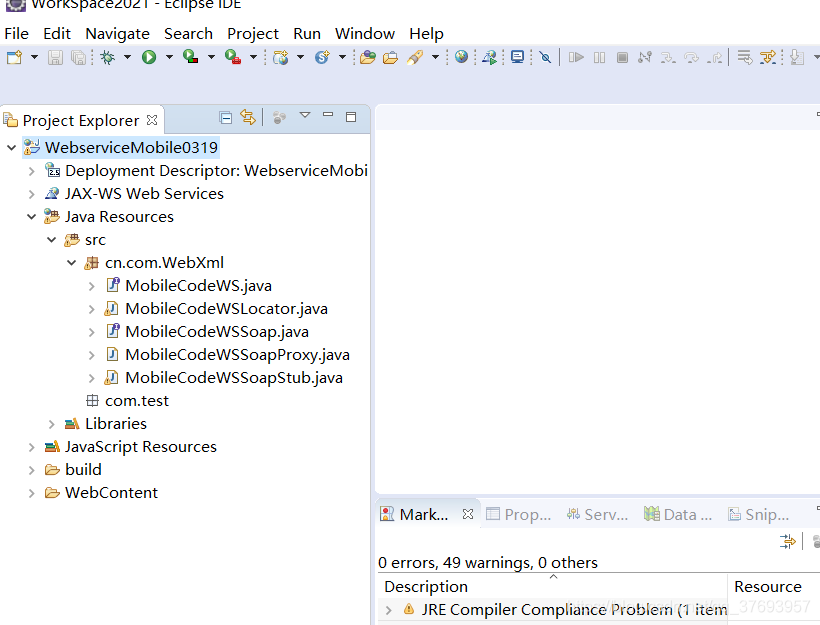The width and height of the screenshot is (820, 625).
Task: Select the com.test package
Action: click(136, 401)
